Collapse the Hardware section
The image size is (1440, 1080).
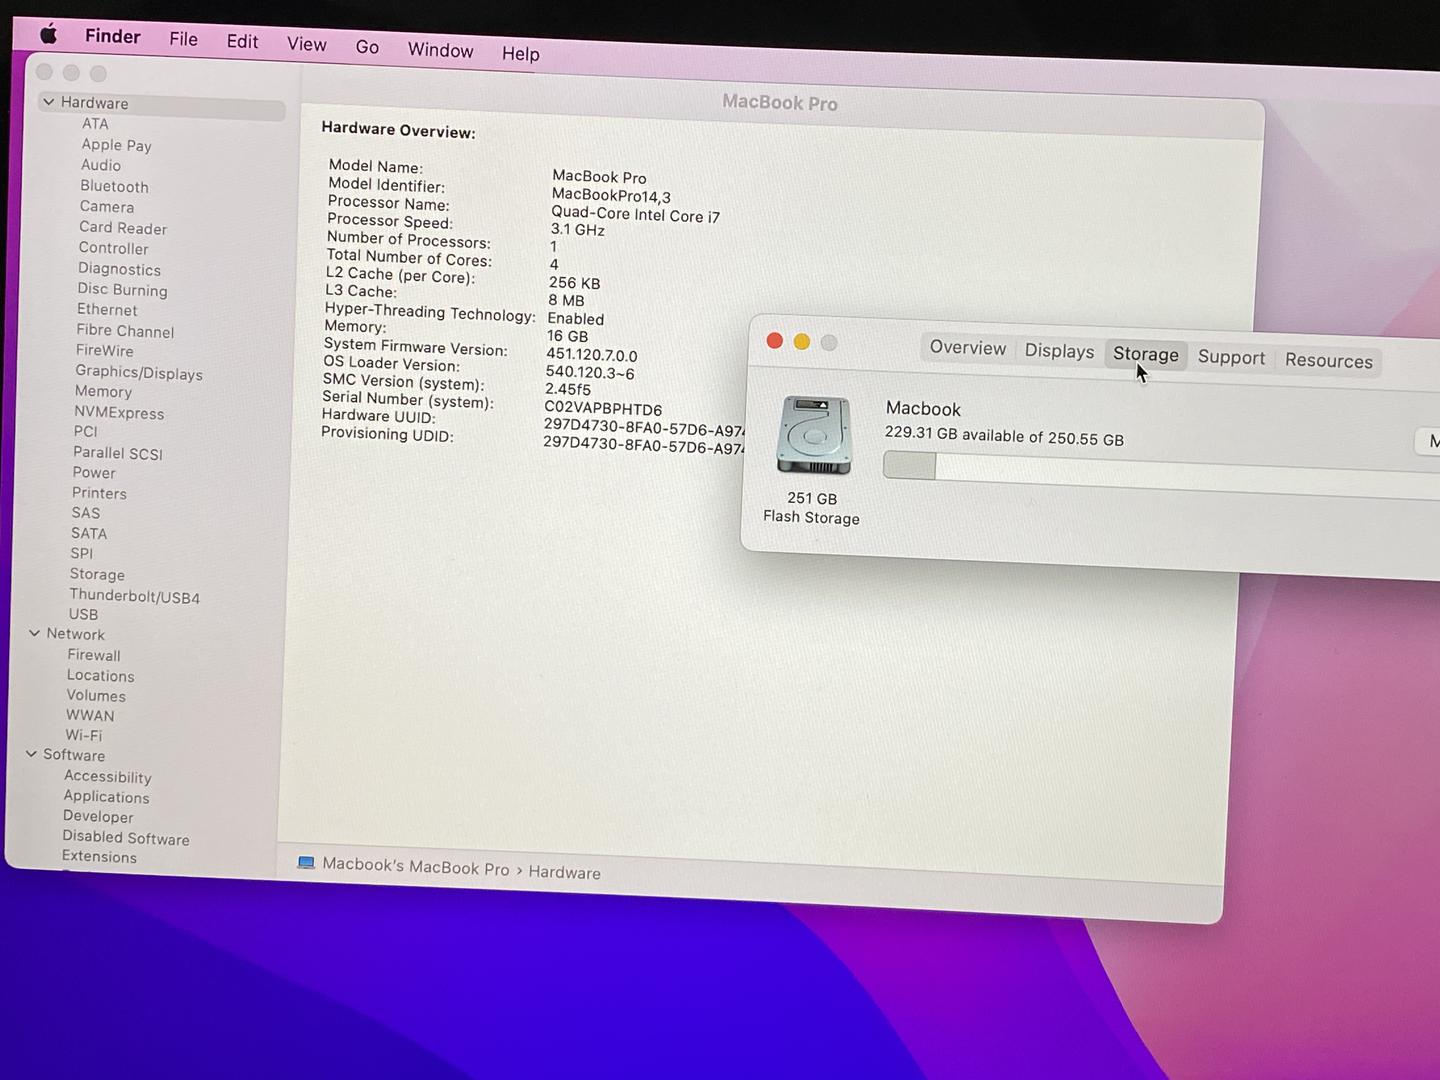(48, 102)
